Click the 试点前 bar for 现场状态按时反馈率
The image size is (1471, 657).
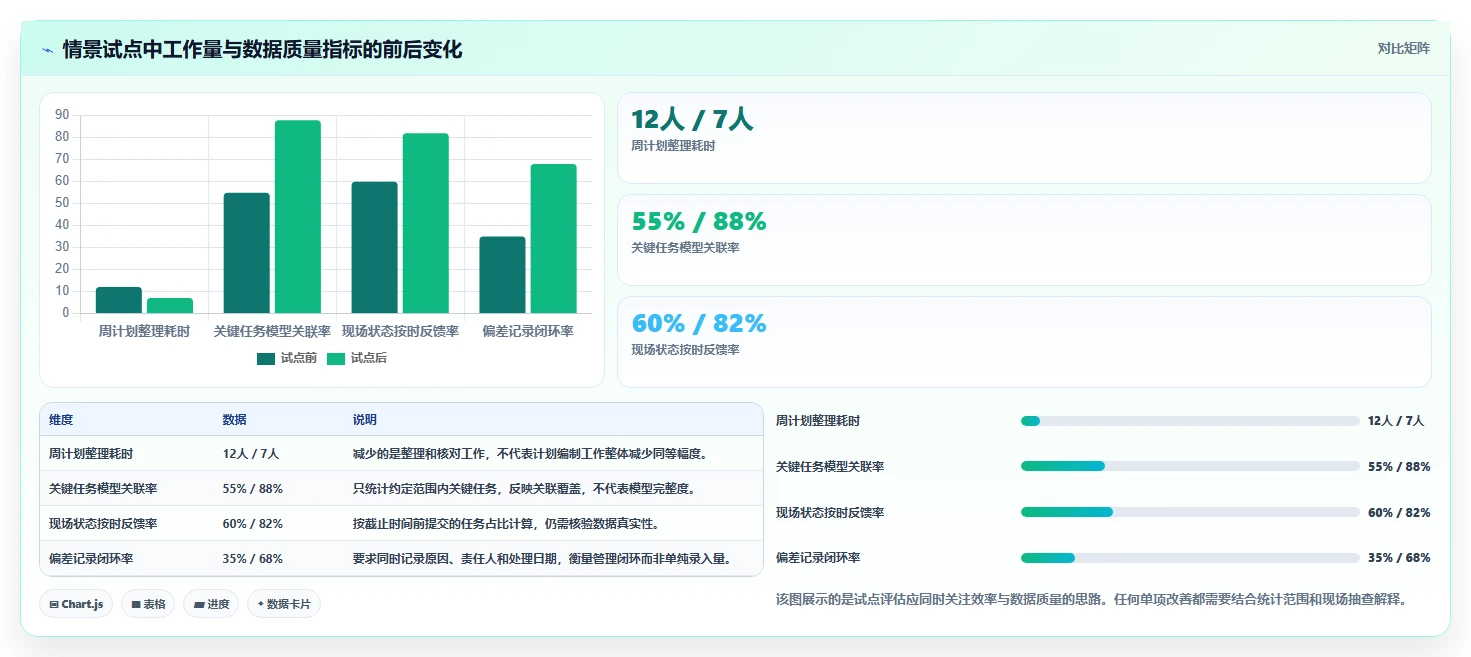[x=374, y=248]
